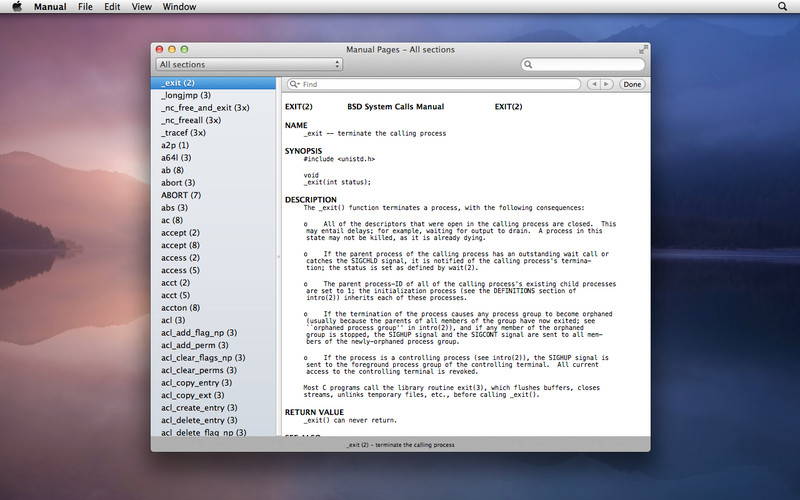800x500 pixels.
Task: Select abort (3) in the list
Action: tap(213, 183)
